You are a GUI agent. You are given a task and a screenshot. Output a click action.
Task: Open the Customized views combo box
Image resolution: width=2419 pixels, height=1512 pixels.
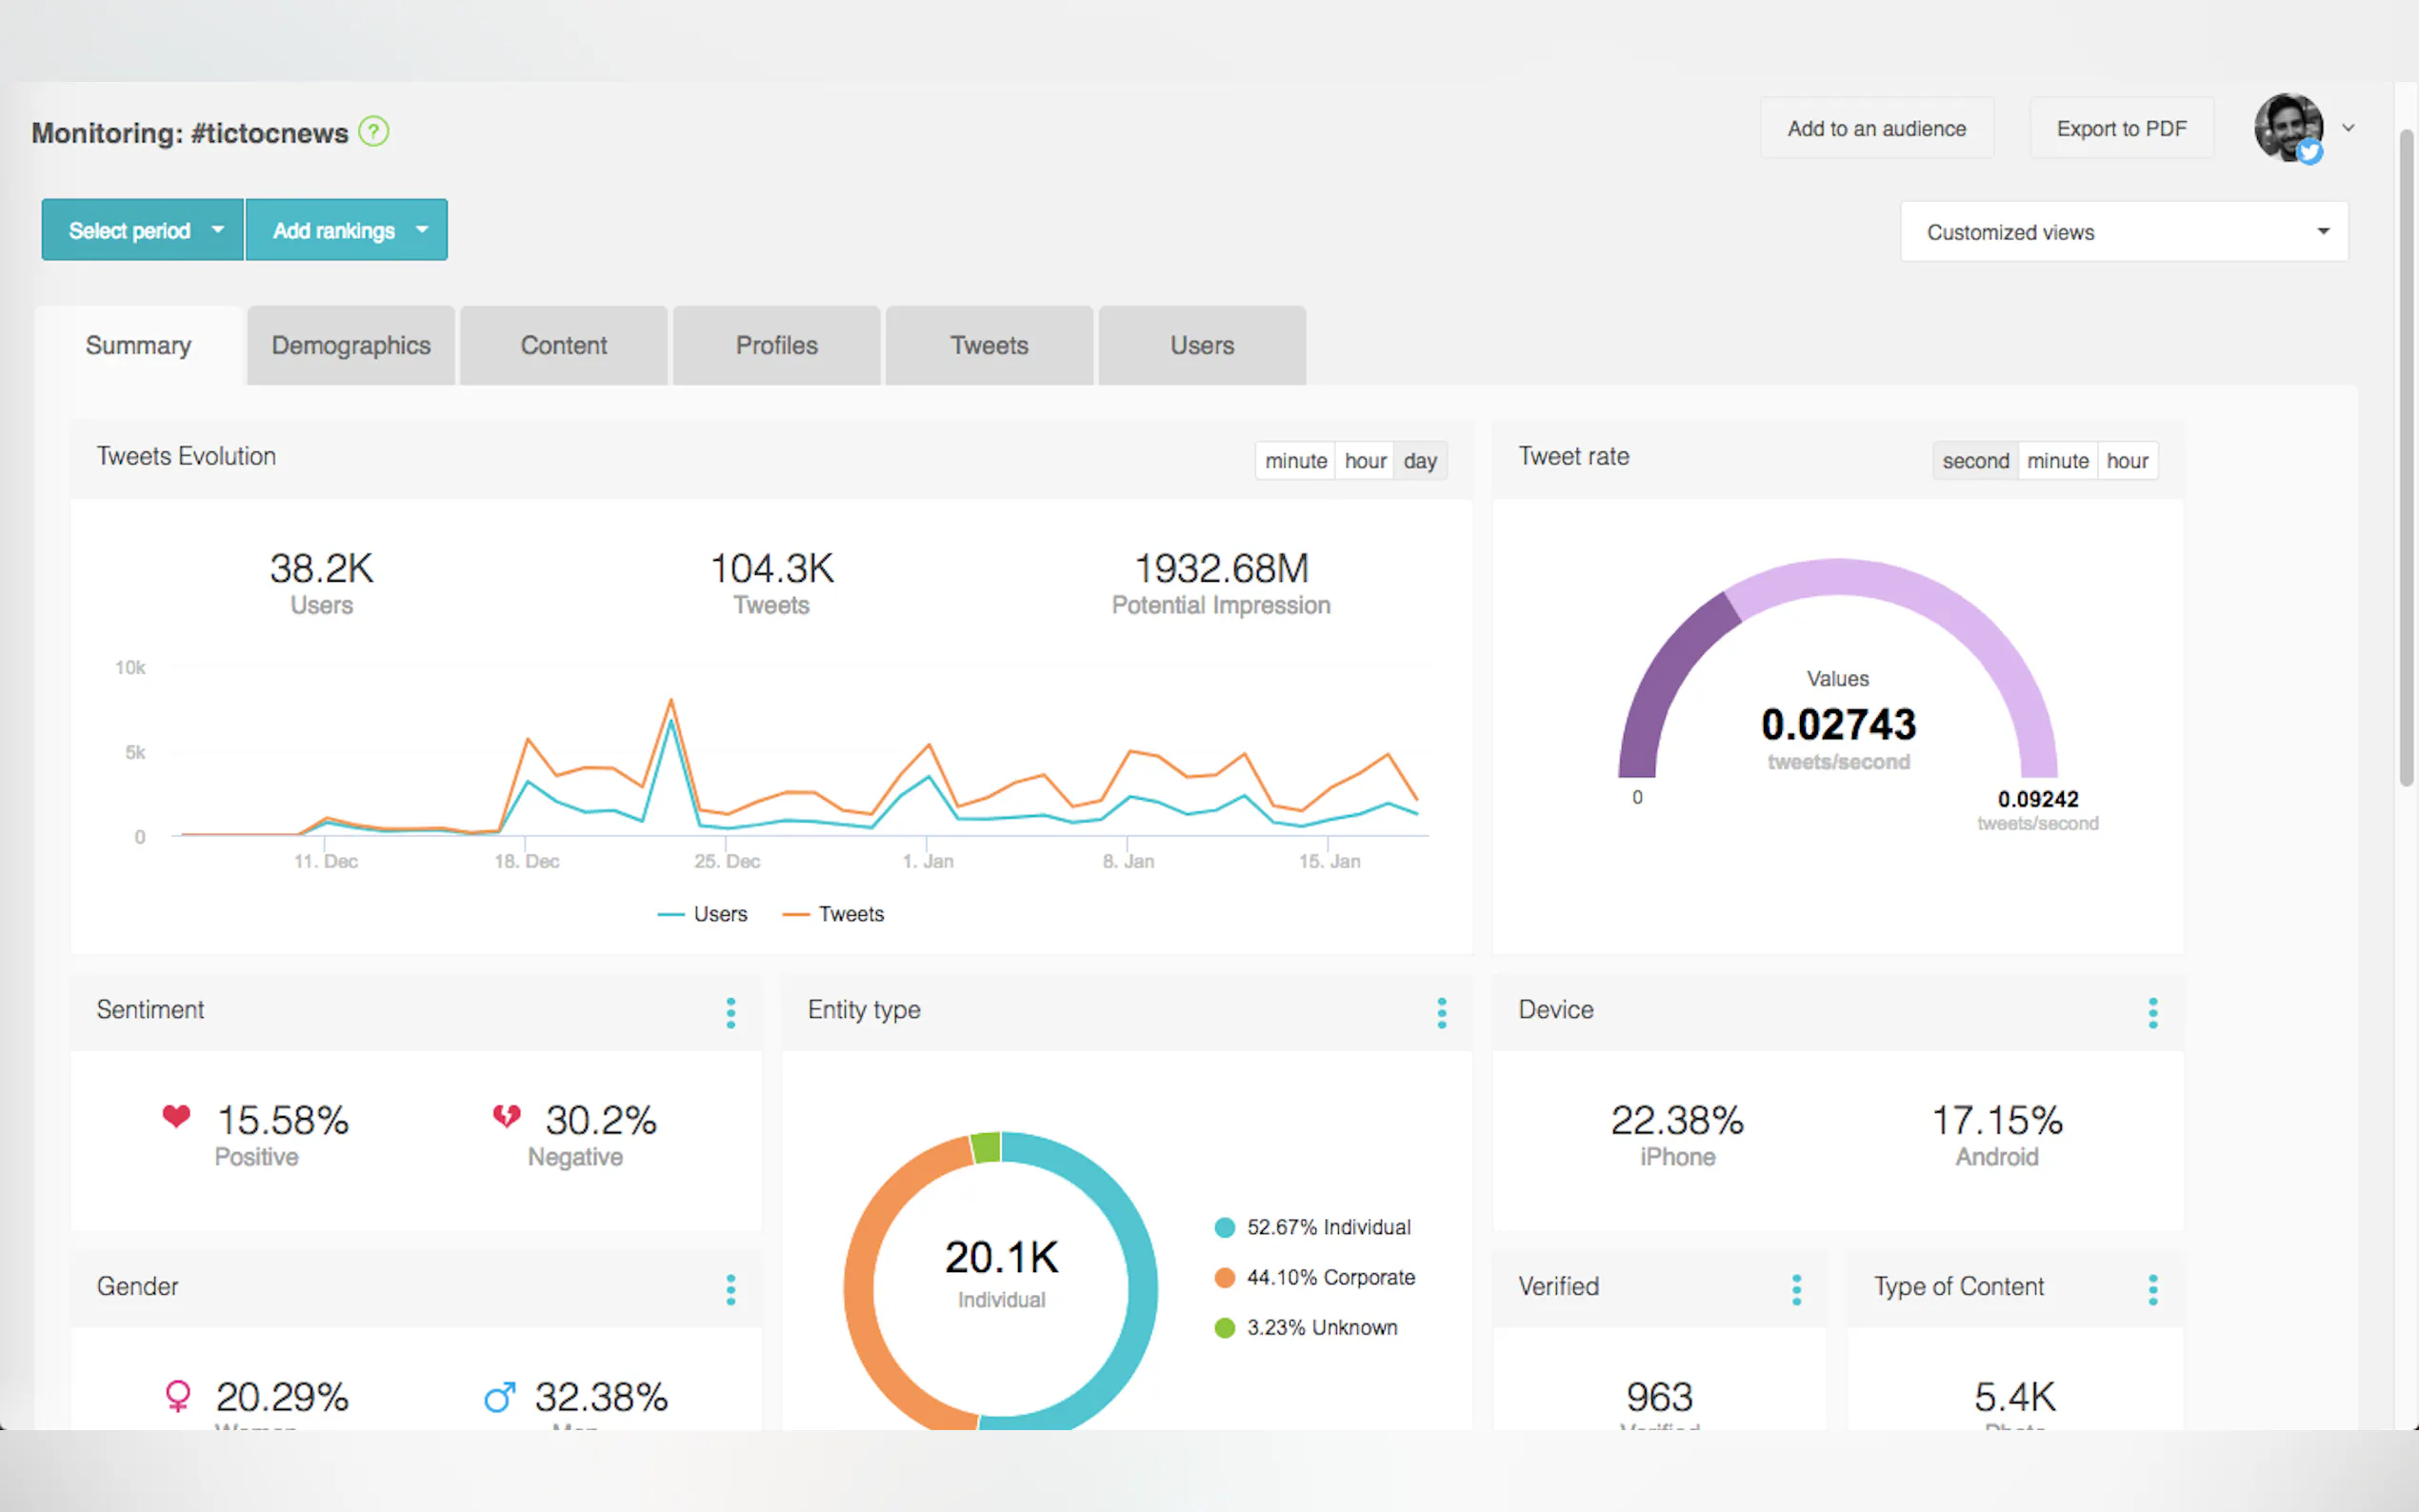click(2123, 232)
